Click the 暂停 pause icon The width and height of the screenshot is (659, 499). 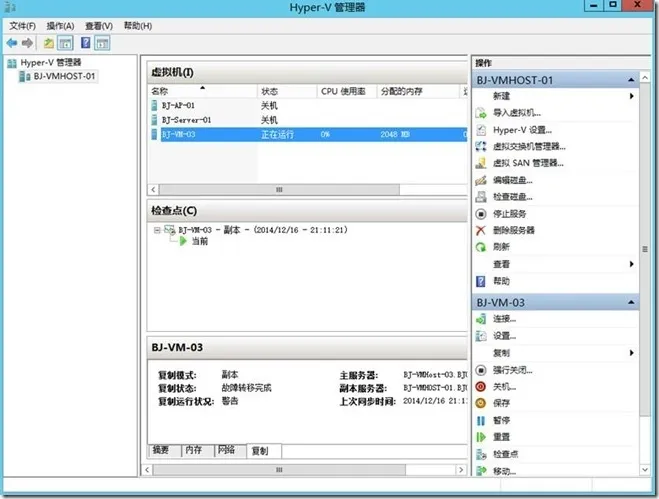pyautogui.click(x=481, y=420)
